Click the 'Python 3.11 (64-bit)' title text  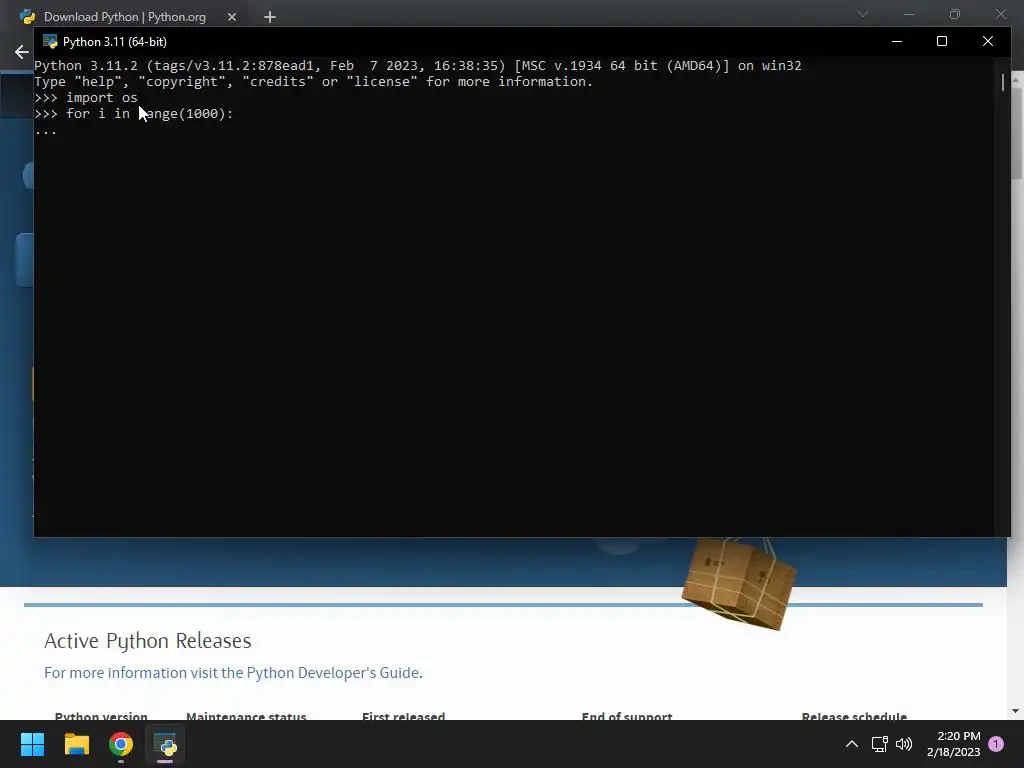click(x=115, y=42)
